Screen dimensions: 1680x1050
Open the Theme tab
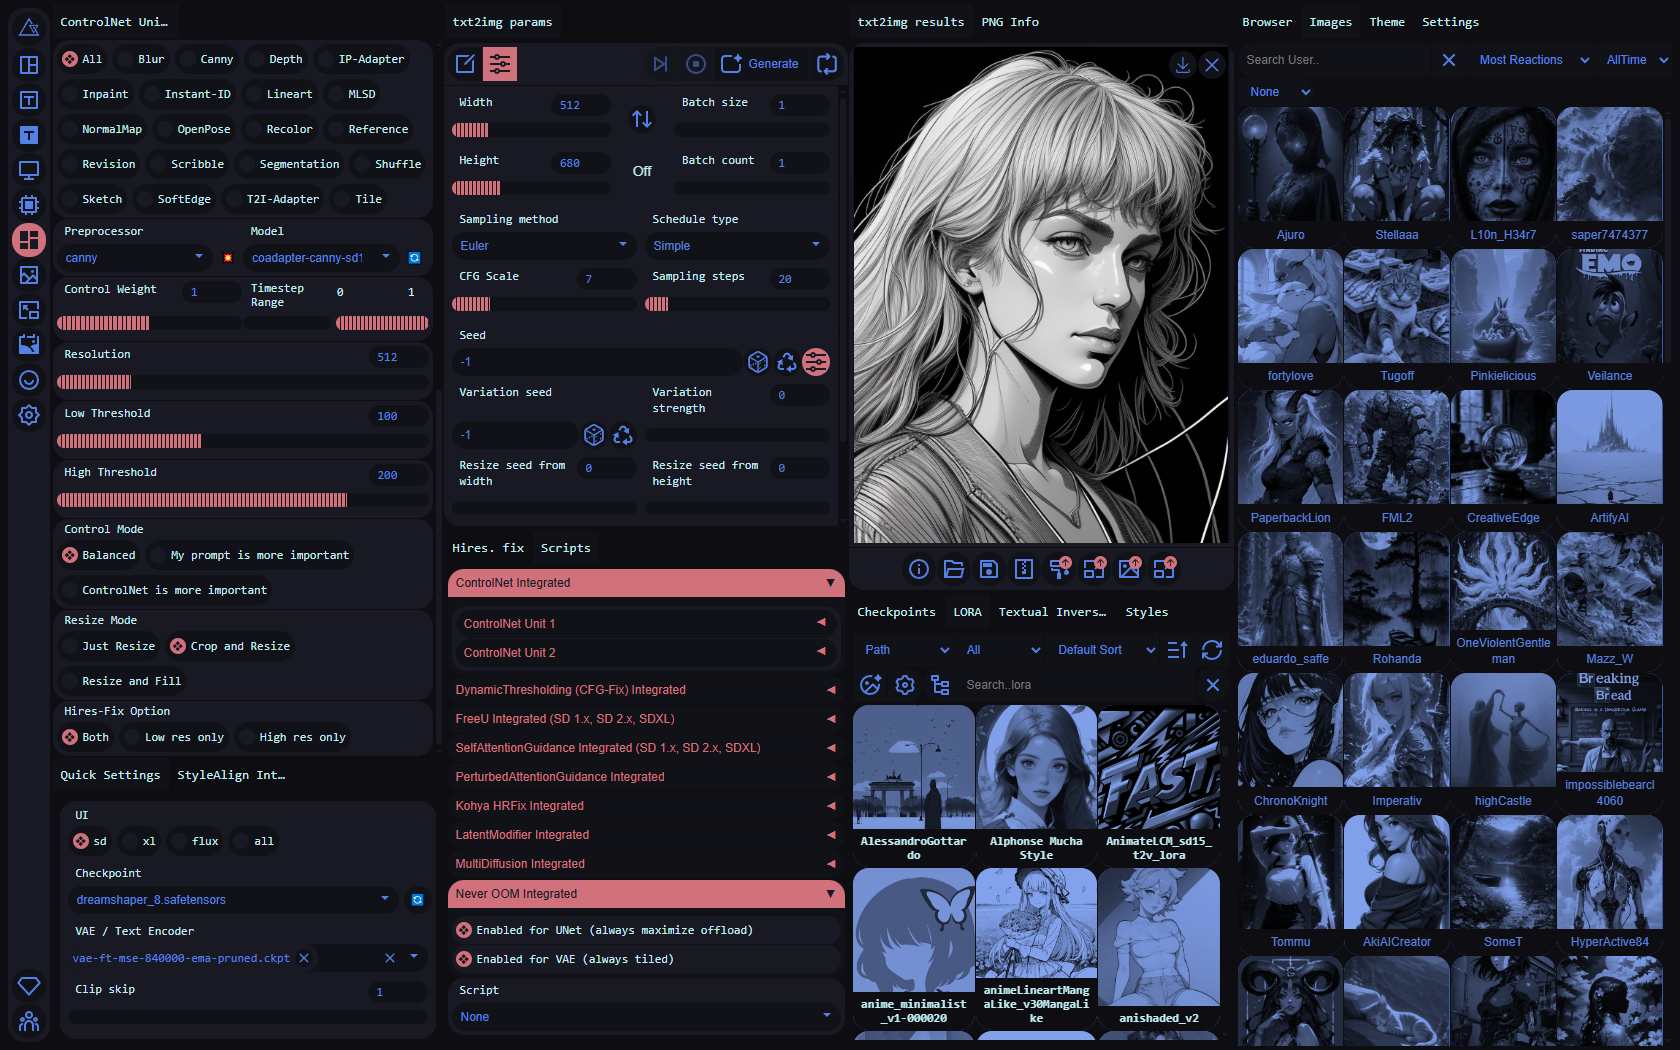(1387, 22)
